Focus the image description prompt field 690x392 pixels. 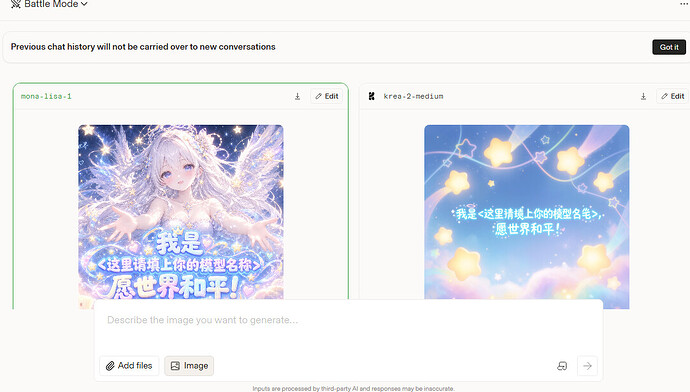click(348, 320)
